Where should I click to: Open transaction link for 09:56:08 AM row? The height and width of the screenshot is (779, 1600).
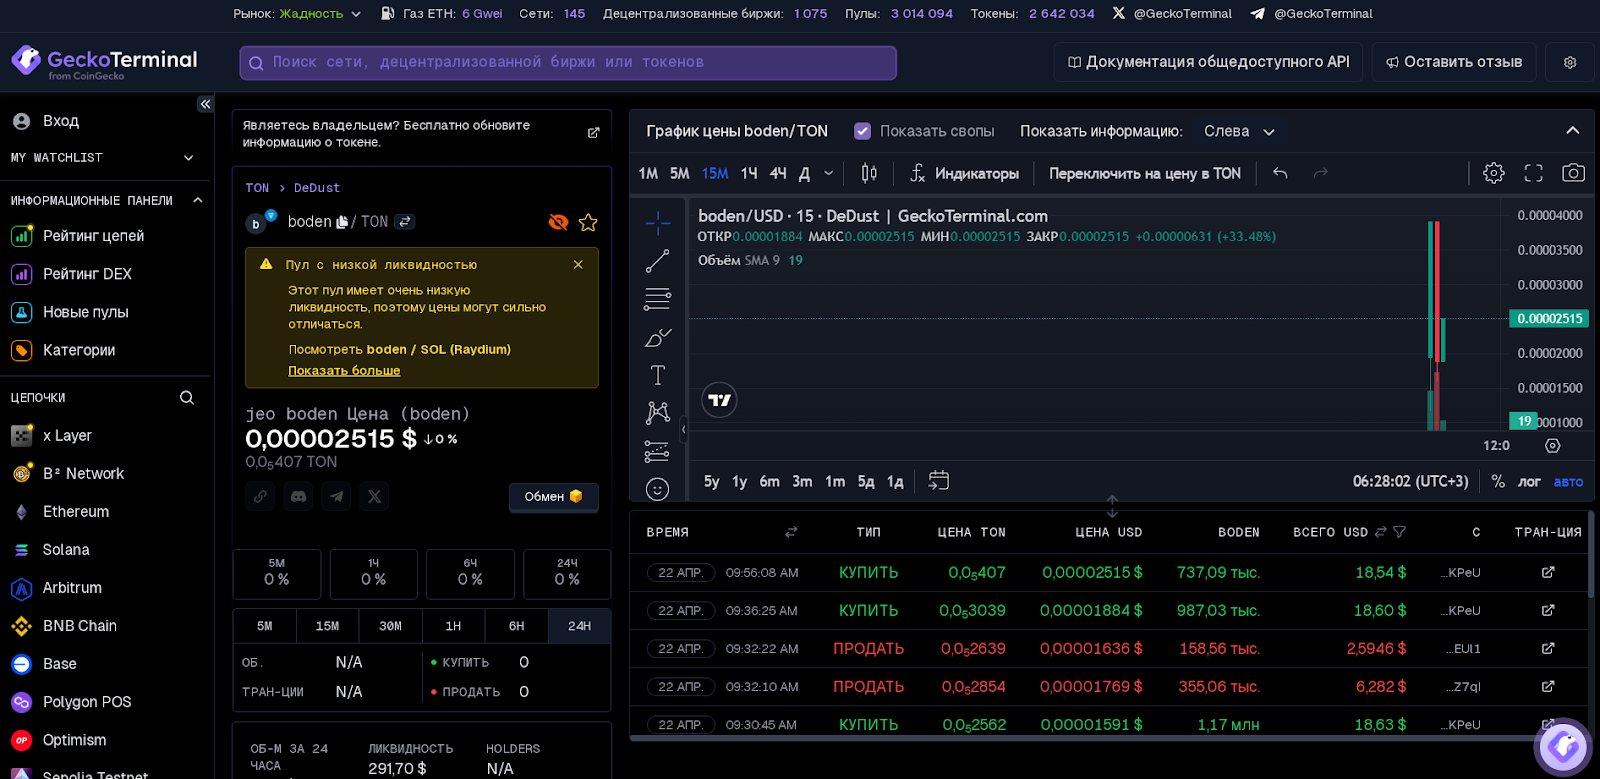point(1548,572)
